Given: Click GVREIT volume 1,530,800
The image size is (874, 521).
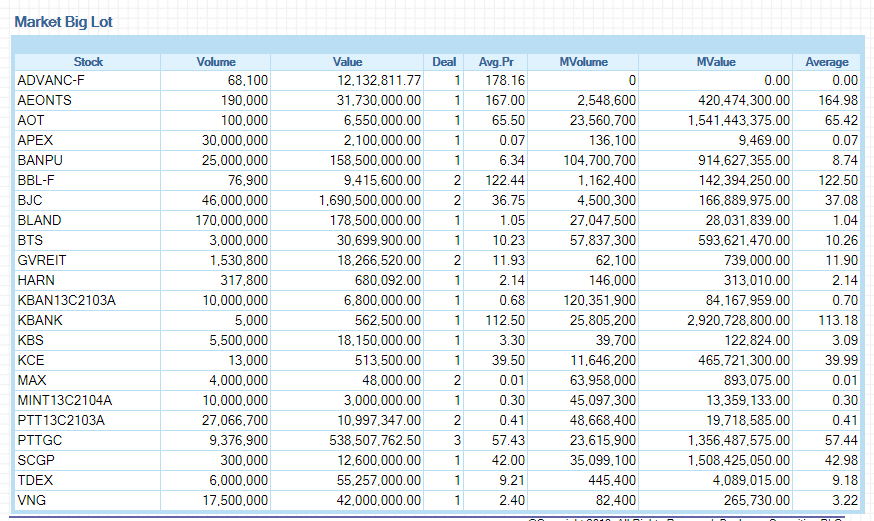Looking at the screenshot, I should [239, 261].
